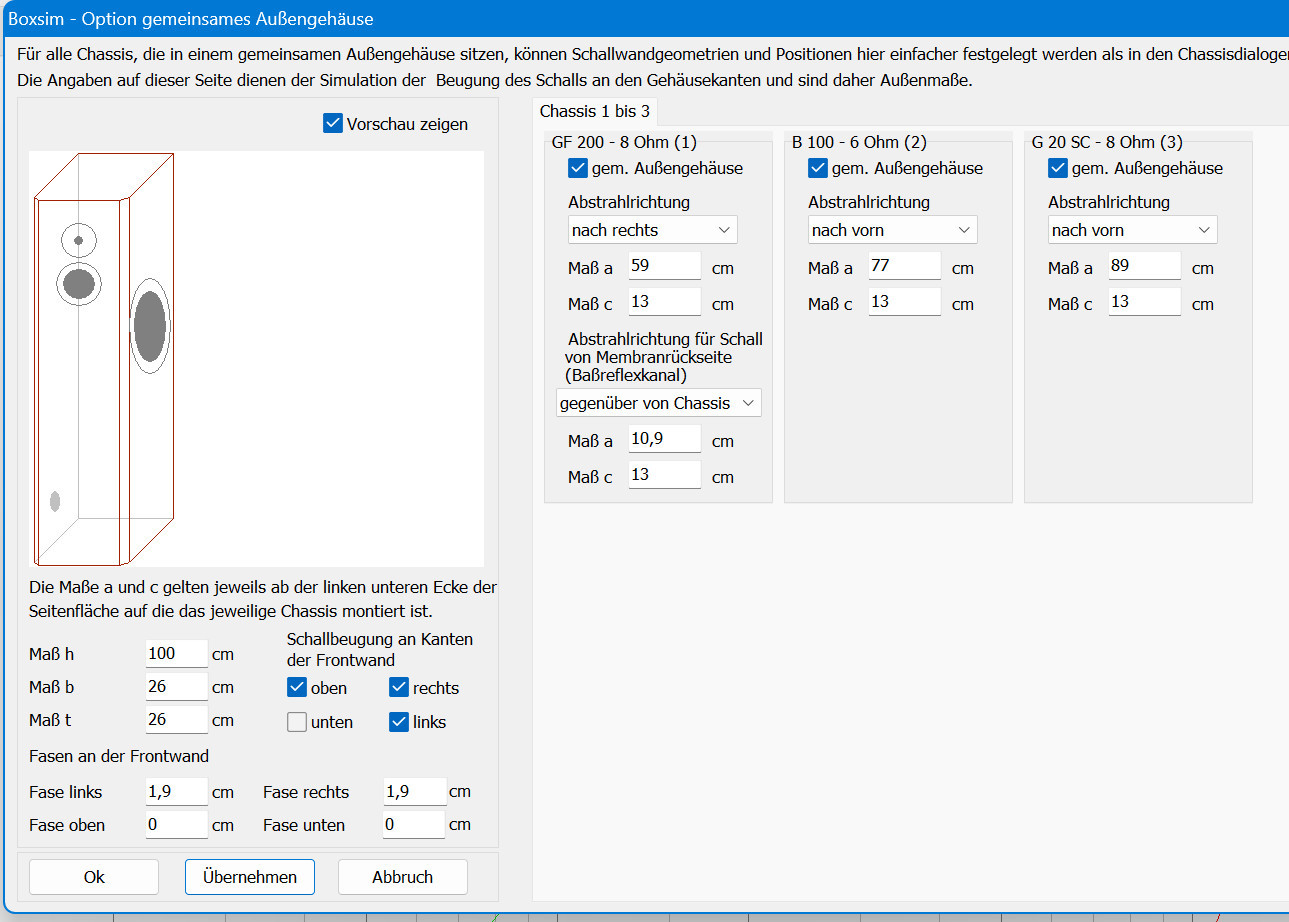This screenshot has height=922, width=1289.
Task: Open Abstrahlrichtung dropdown for B 100 chassis
Action: point(892,230)
